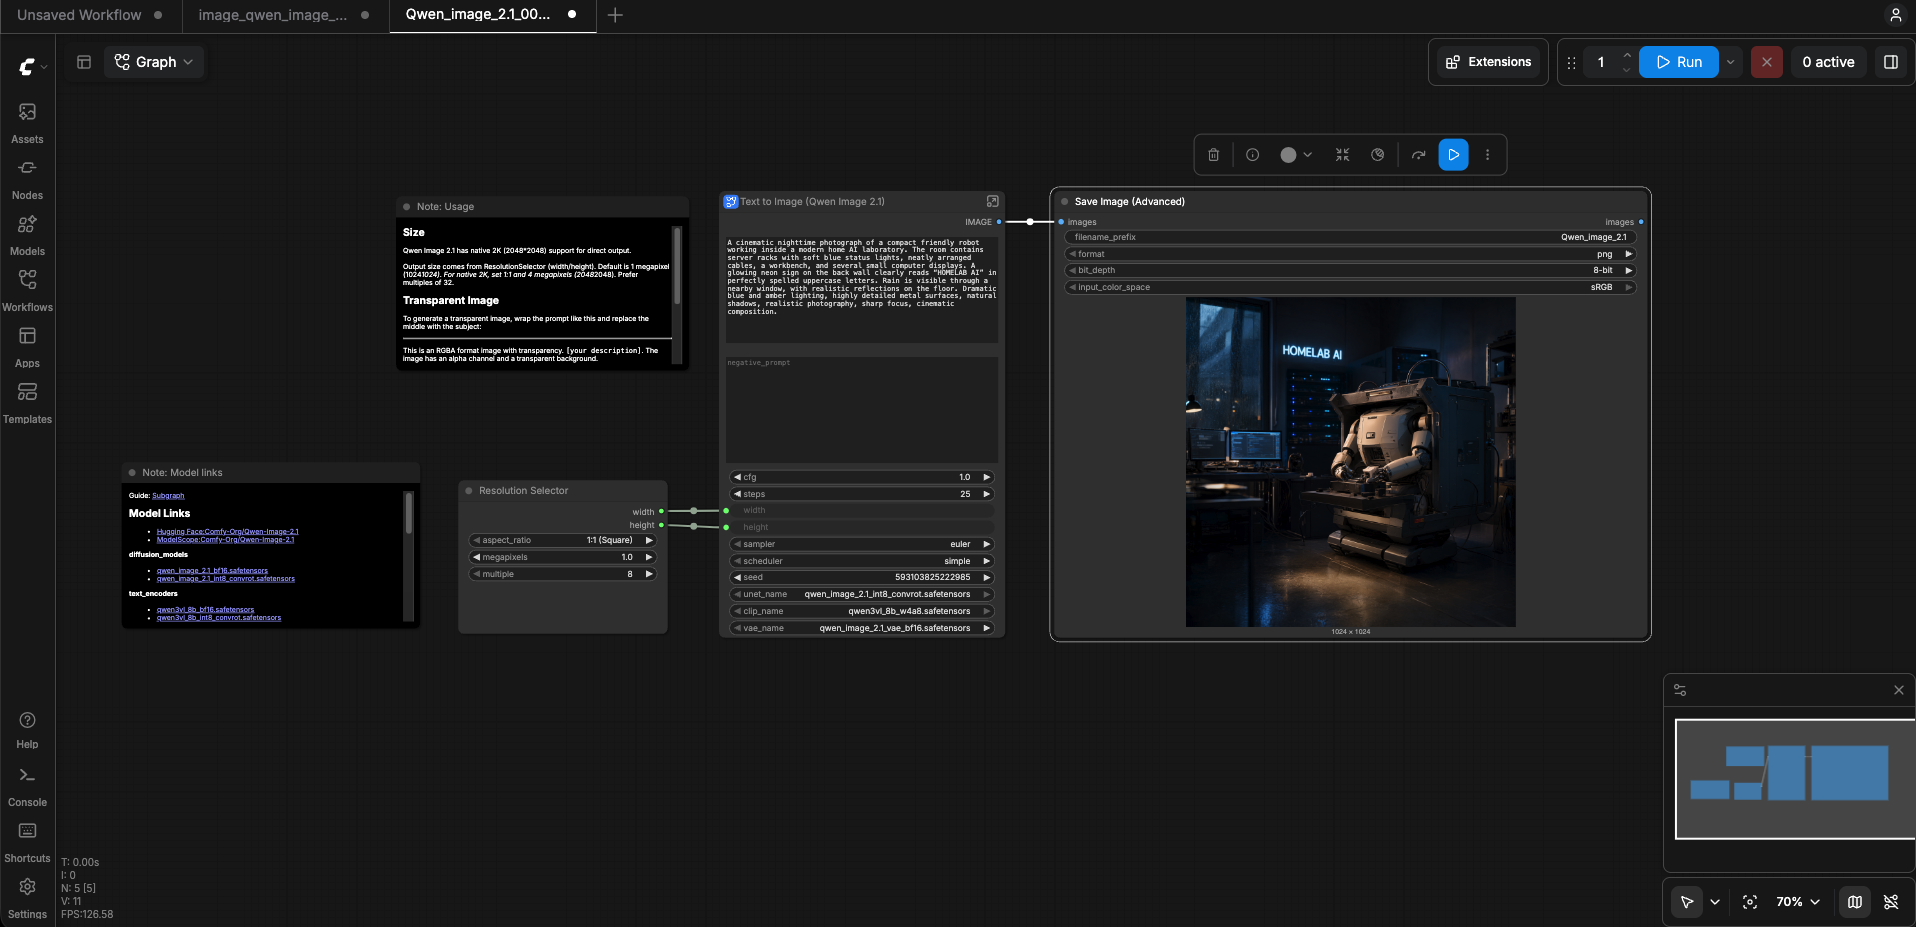1916x927 pixels.
Task: Open the Run options dropdown arrow
Action: pos(1730,62)
